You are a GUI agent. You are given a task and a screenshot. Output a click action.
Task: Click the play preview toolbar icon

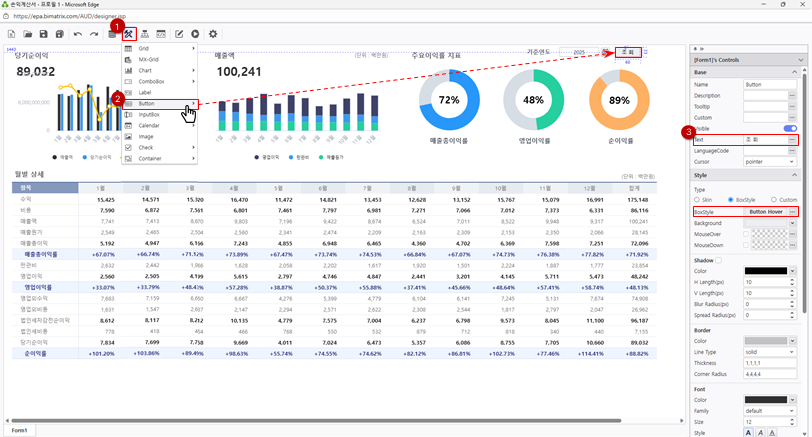tap(194, 34)
